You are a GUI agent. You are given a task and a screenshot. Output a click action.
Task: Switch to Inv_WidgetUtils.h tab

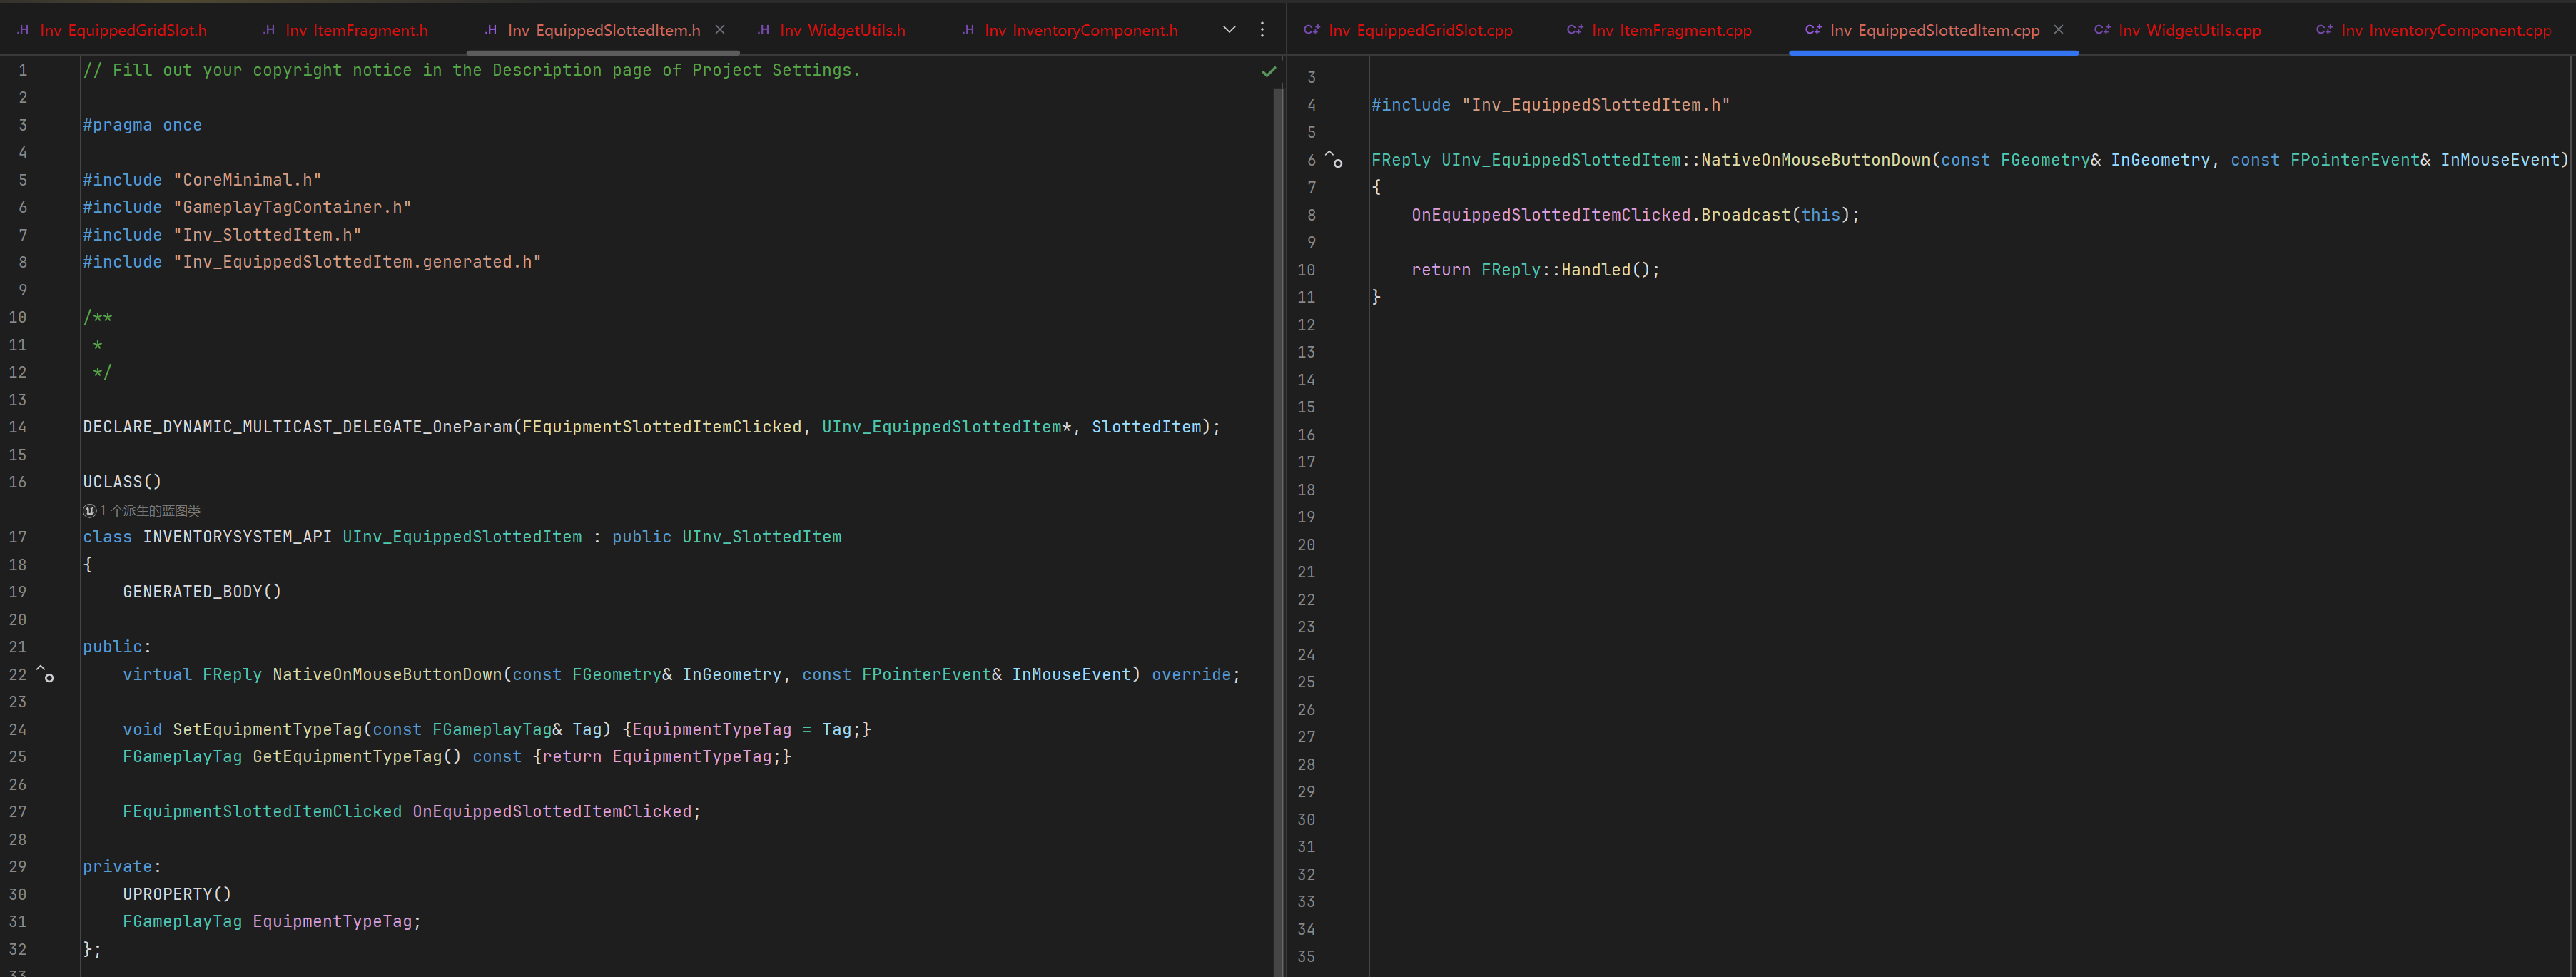pyautogui.click(x=842, y=30)
